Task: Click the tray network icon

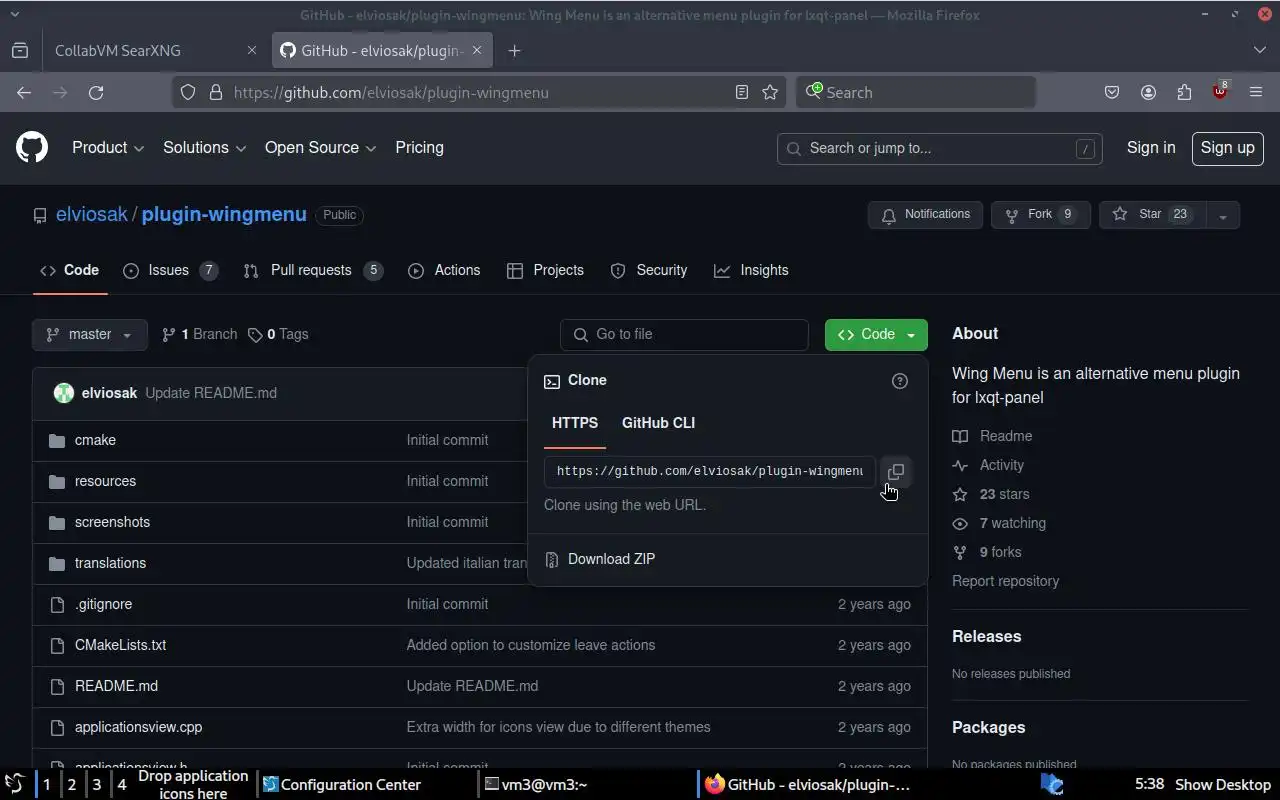Action: 1052,784
